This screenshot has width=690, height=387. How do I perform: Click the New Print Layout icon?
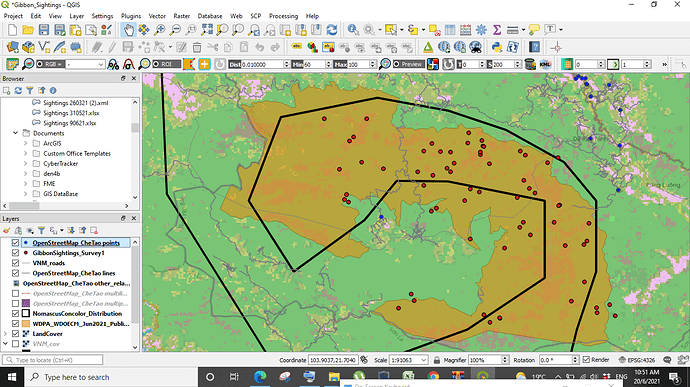click(75, 29)
